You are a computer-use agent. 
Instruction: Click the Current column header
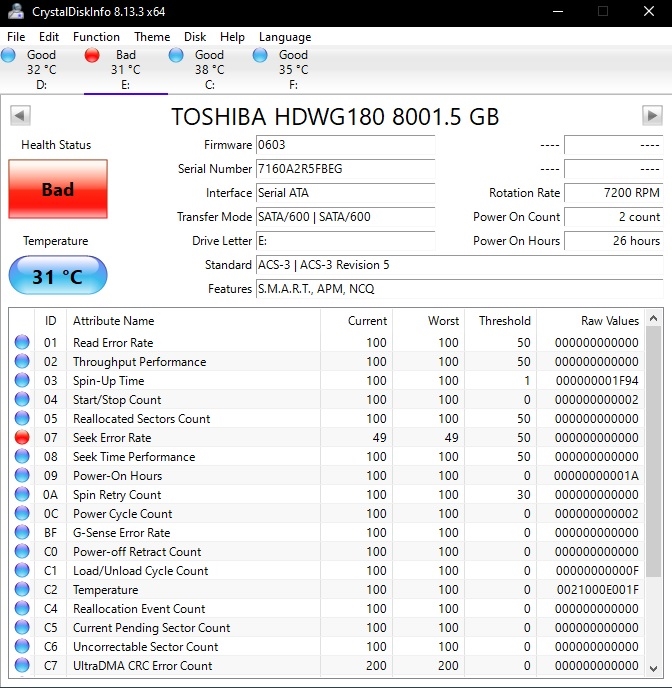pyautogui.click(x=356, y=321)
